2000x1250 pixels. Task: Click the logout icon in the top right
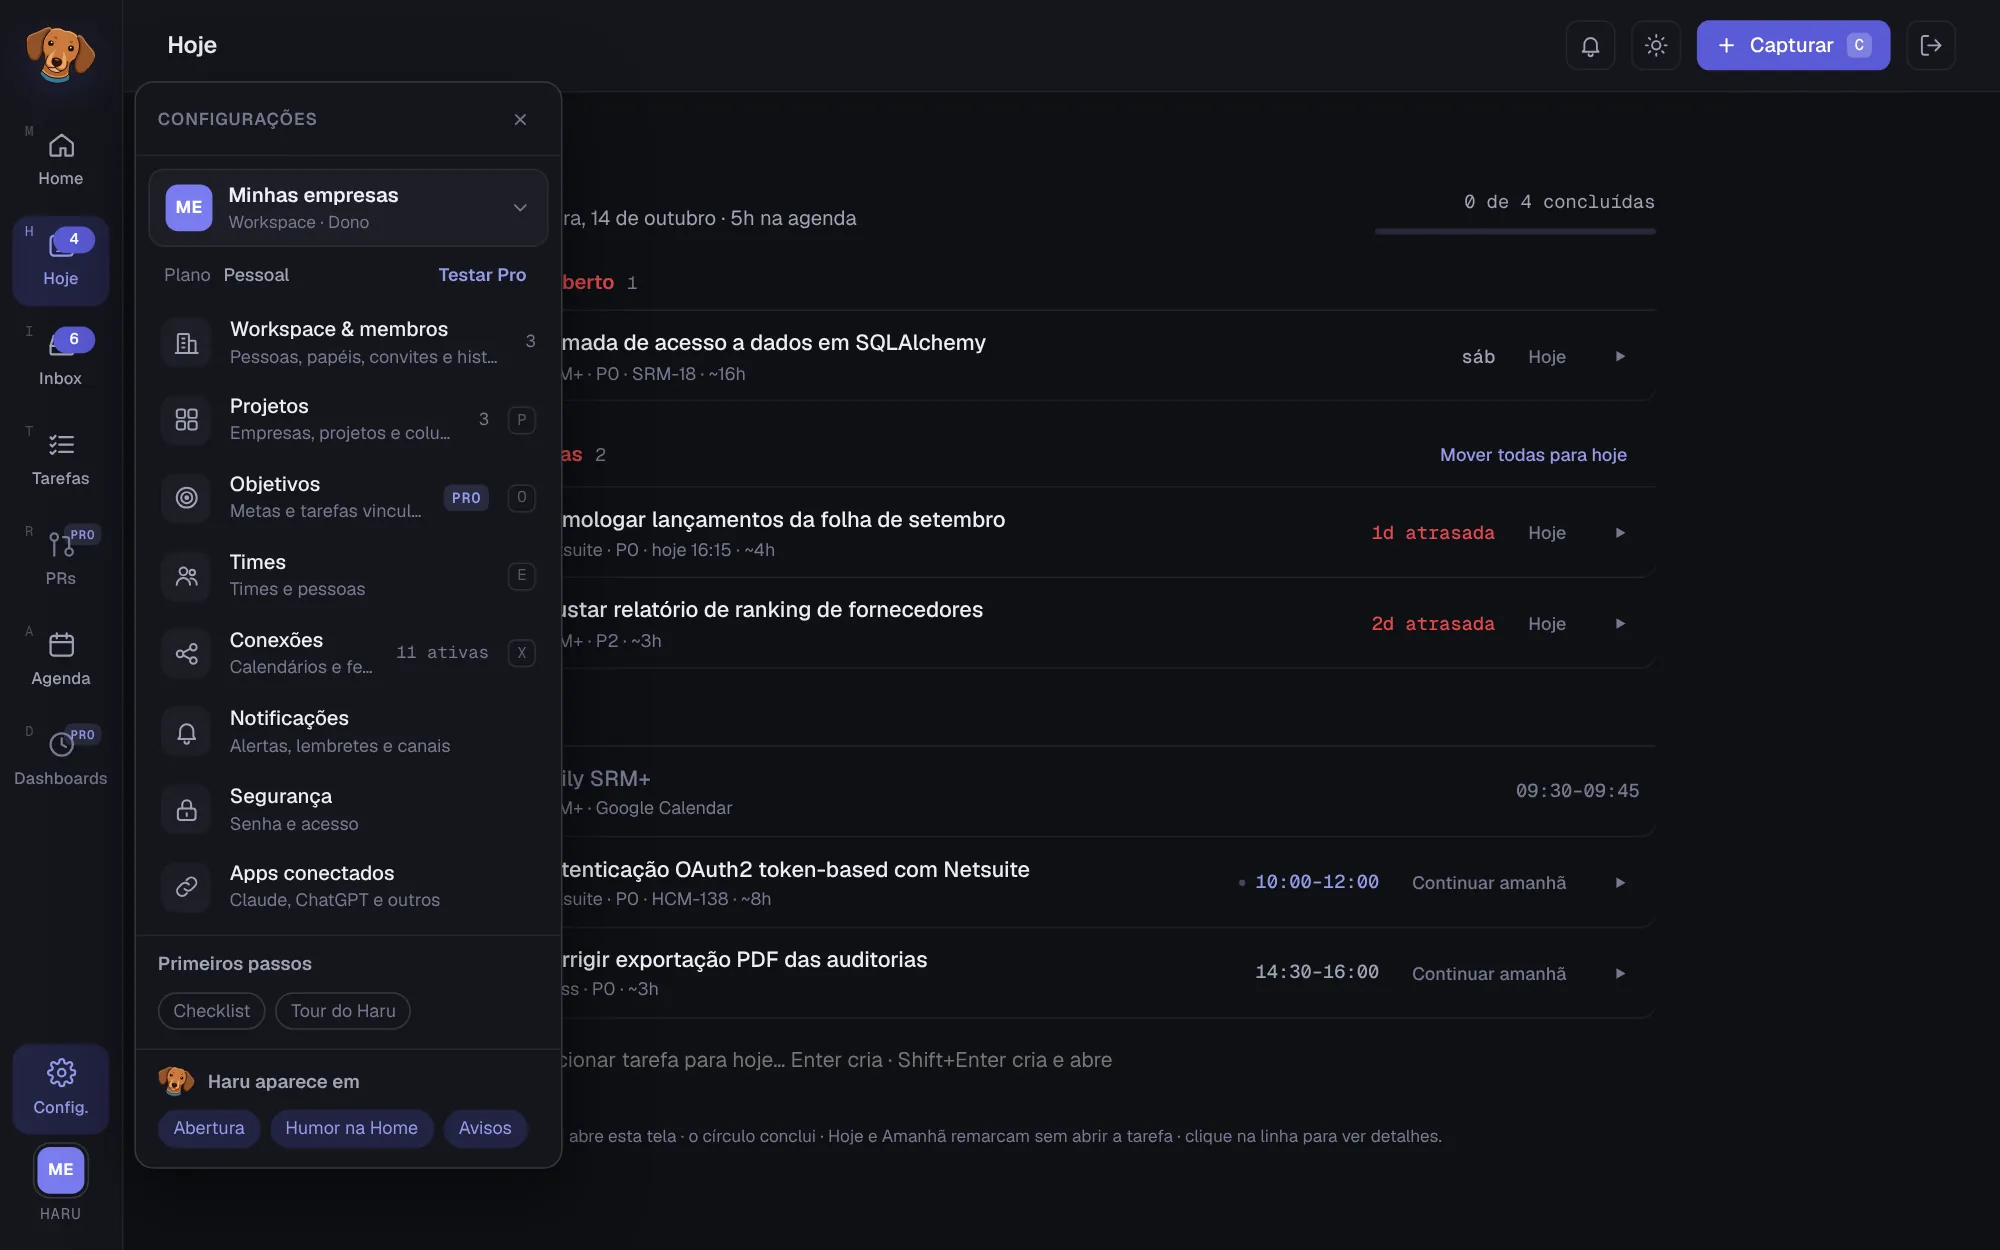point(1931,46)
